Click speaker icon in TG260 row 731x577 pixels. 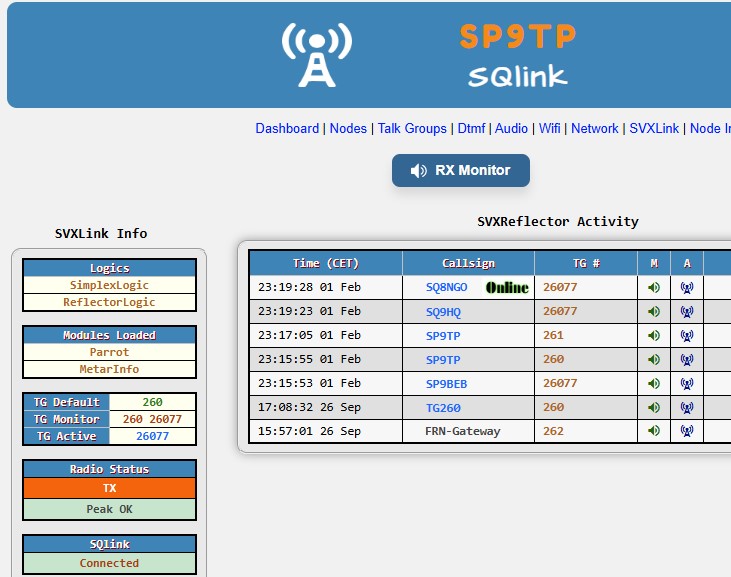point(654,407)
